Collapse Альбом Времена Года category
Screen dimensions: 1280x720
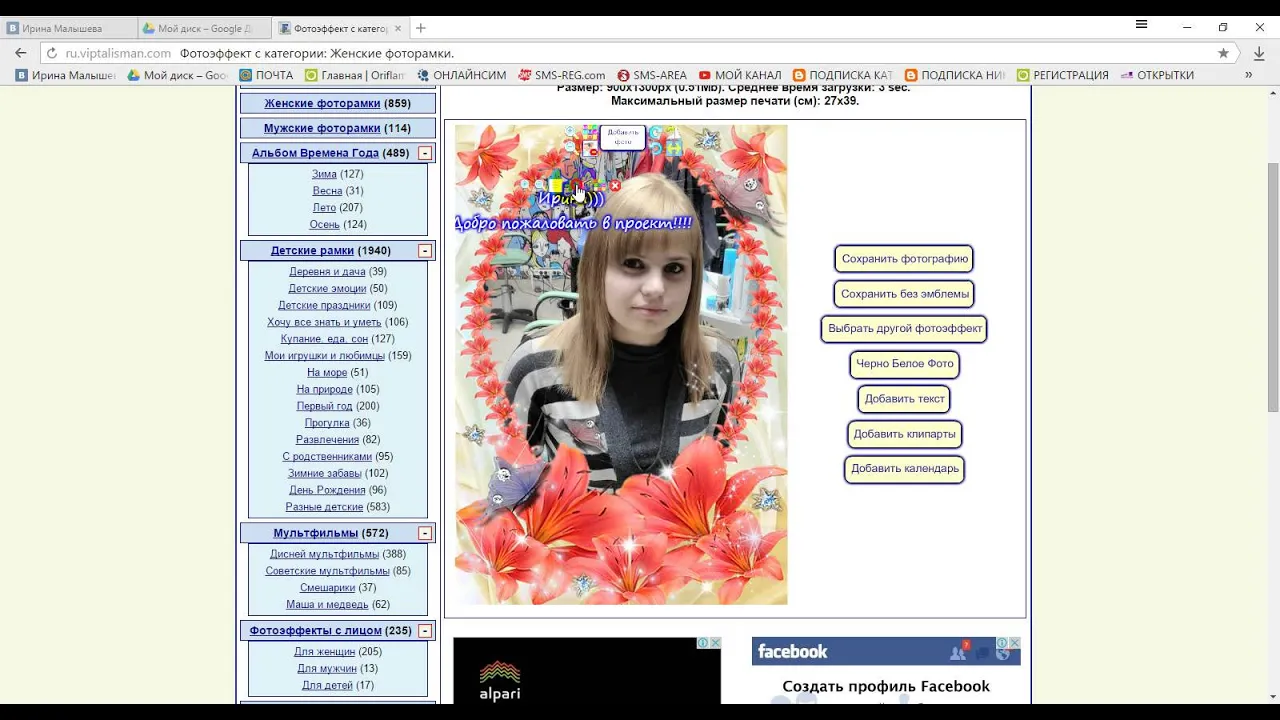pyautogui.click(x=425, y=154)
